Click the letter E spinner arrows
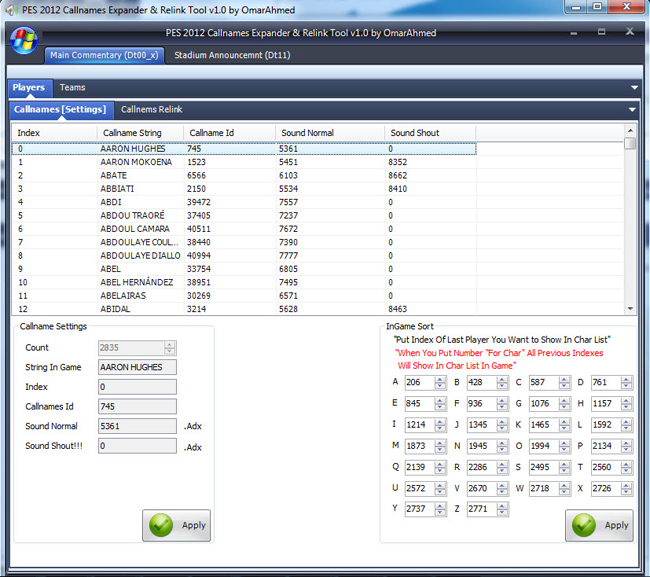Screen dimensions: 650x577 click(440, 404)
